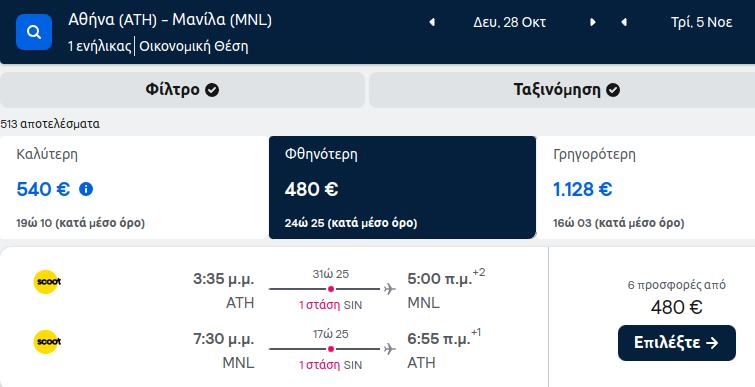Click info icon next to 540 €
The image size is (755, 387).
coord(86,189)
